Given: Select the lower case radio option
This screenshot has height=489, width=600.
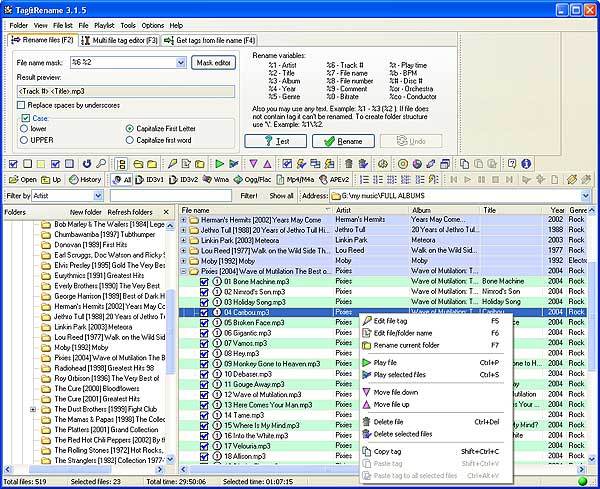Looking at the screenshot, I should 24,129.
